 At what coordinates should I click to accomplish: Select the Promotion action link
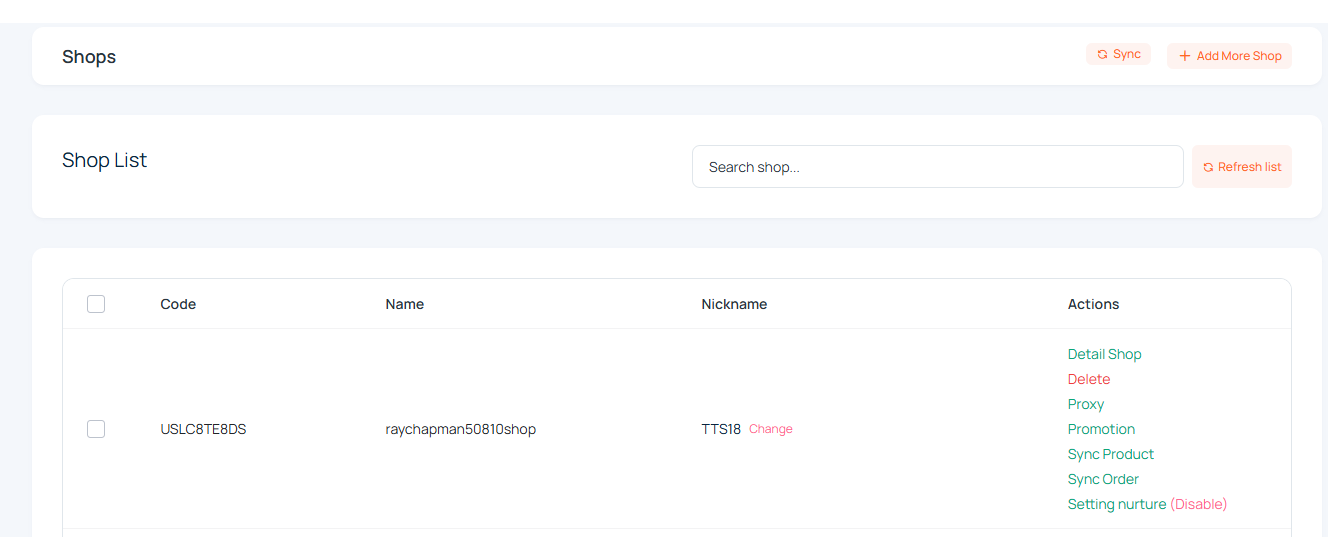(1101, 429)
